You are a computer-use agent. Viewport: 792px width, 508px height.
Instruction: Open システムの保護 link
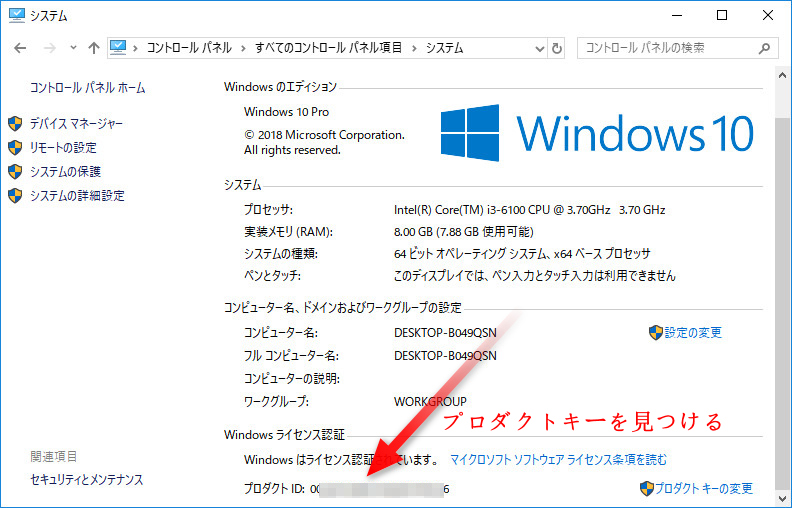pos(65,172)
